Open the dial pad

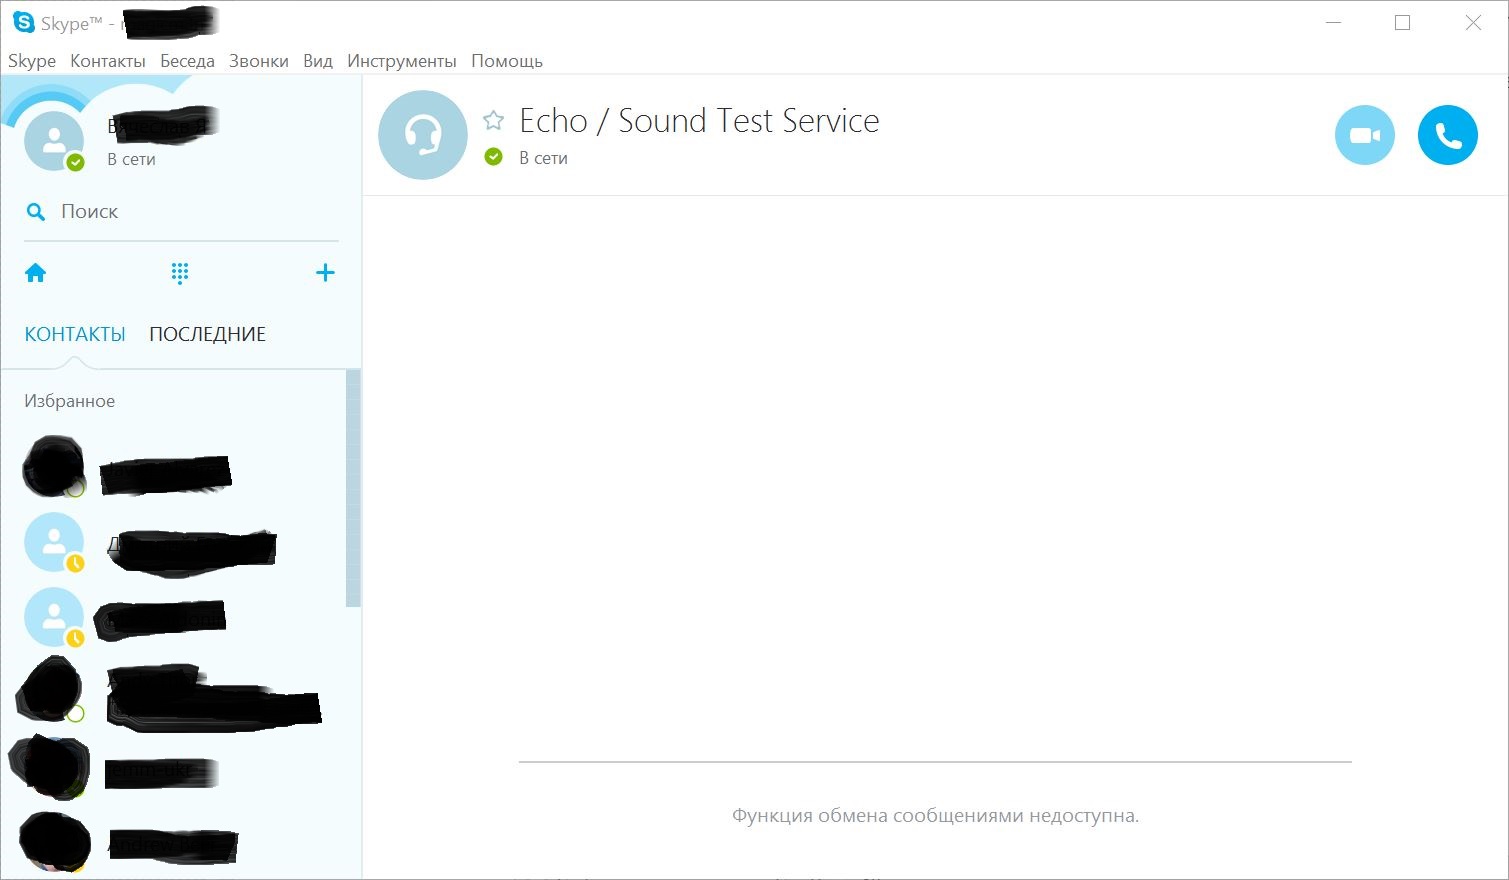point(180,273)
